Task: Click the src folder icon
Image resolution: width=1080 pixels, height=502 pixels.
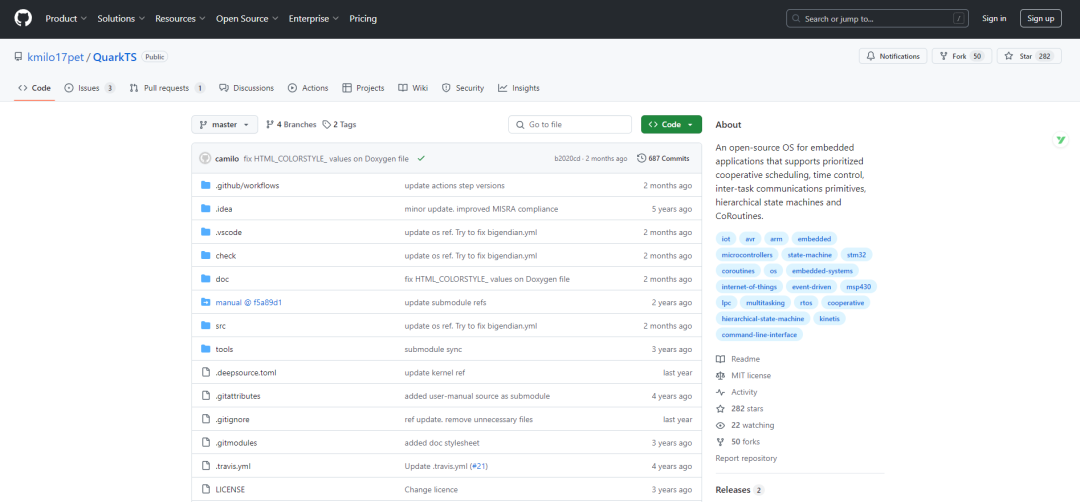Action: 205,326
